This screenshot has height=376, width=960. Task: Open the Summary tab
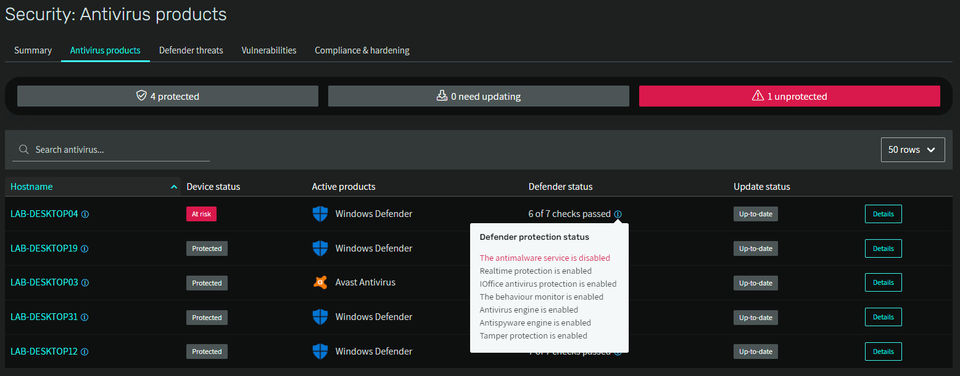[x=33, y=50]
